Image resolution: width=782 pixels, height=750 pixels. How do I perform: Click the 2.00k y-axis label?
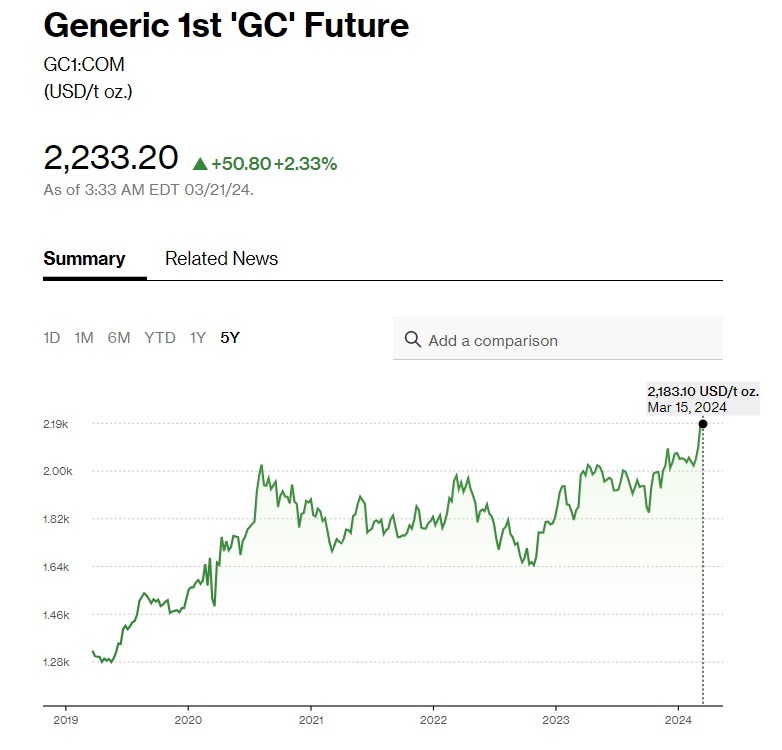(58, 471)
